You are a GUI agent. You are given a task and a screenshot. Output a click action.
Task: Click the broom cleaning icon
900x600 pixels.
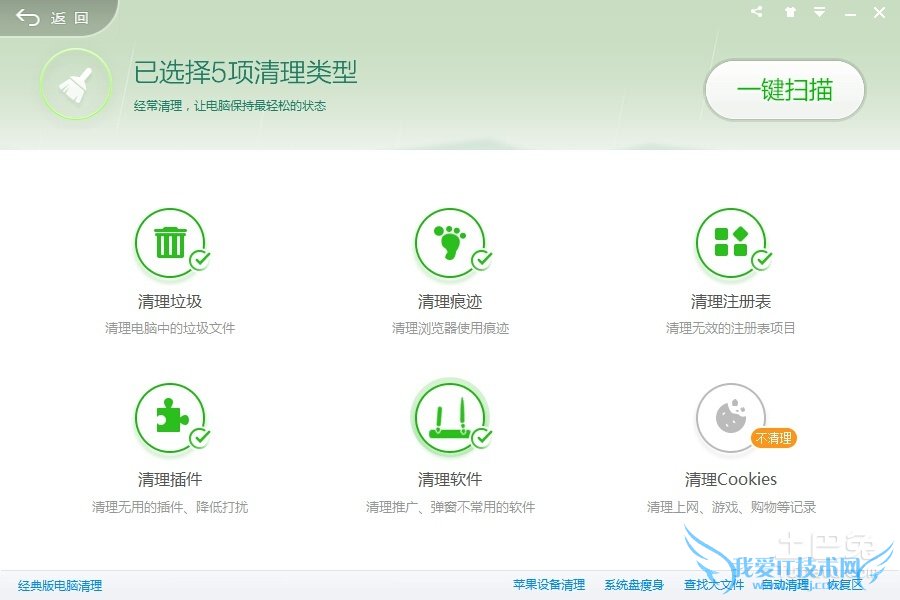click(x=76, y=84)
